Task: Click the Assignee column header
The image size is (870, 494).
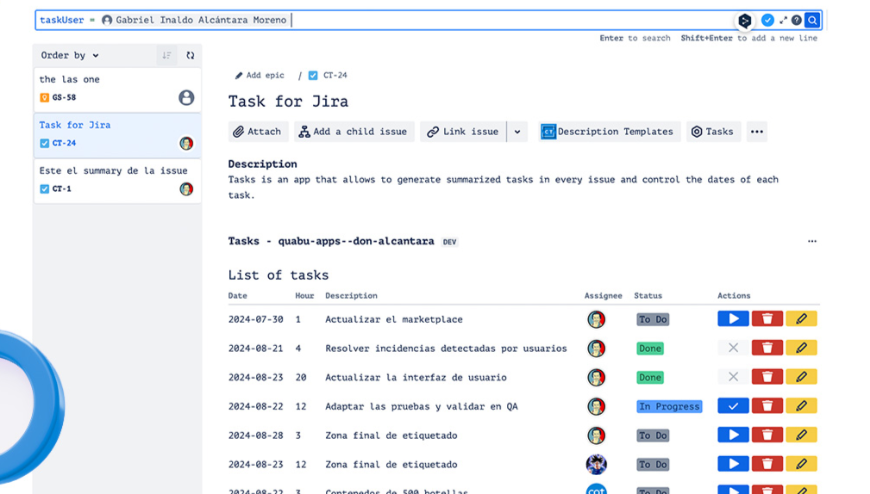Action: coord(603,296)
